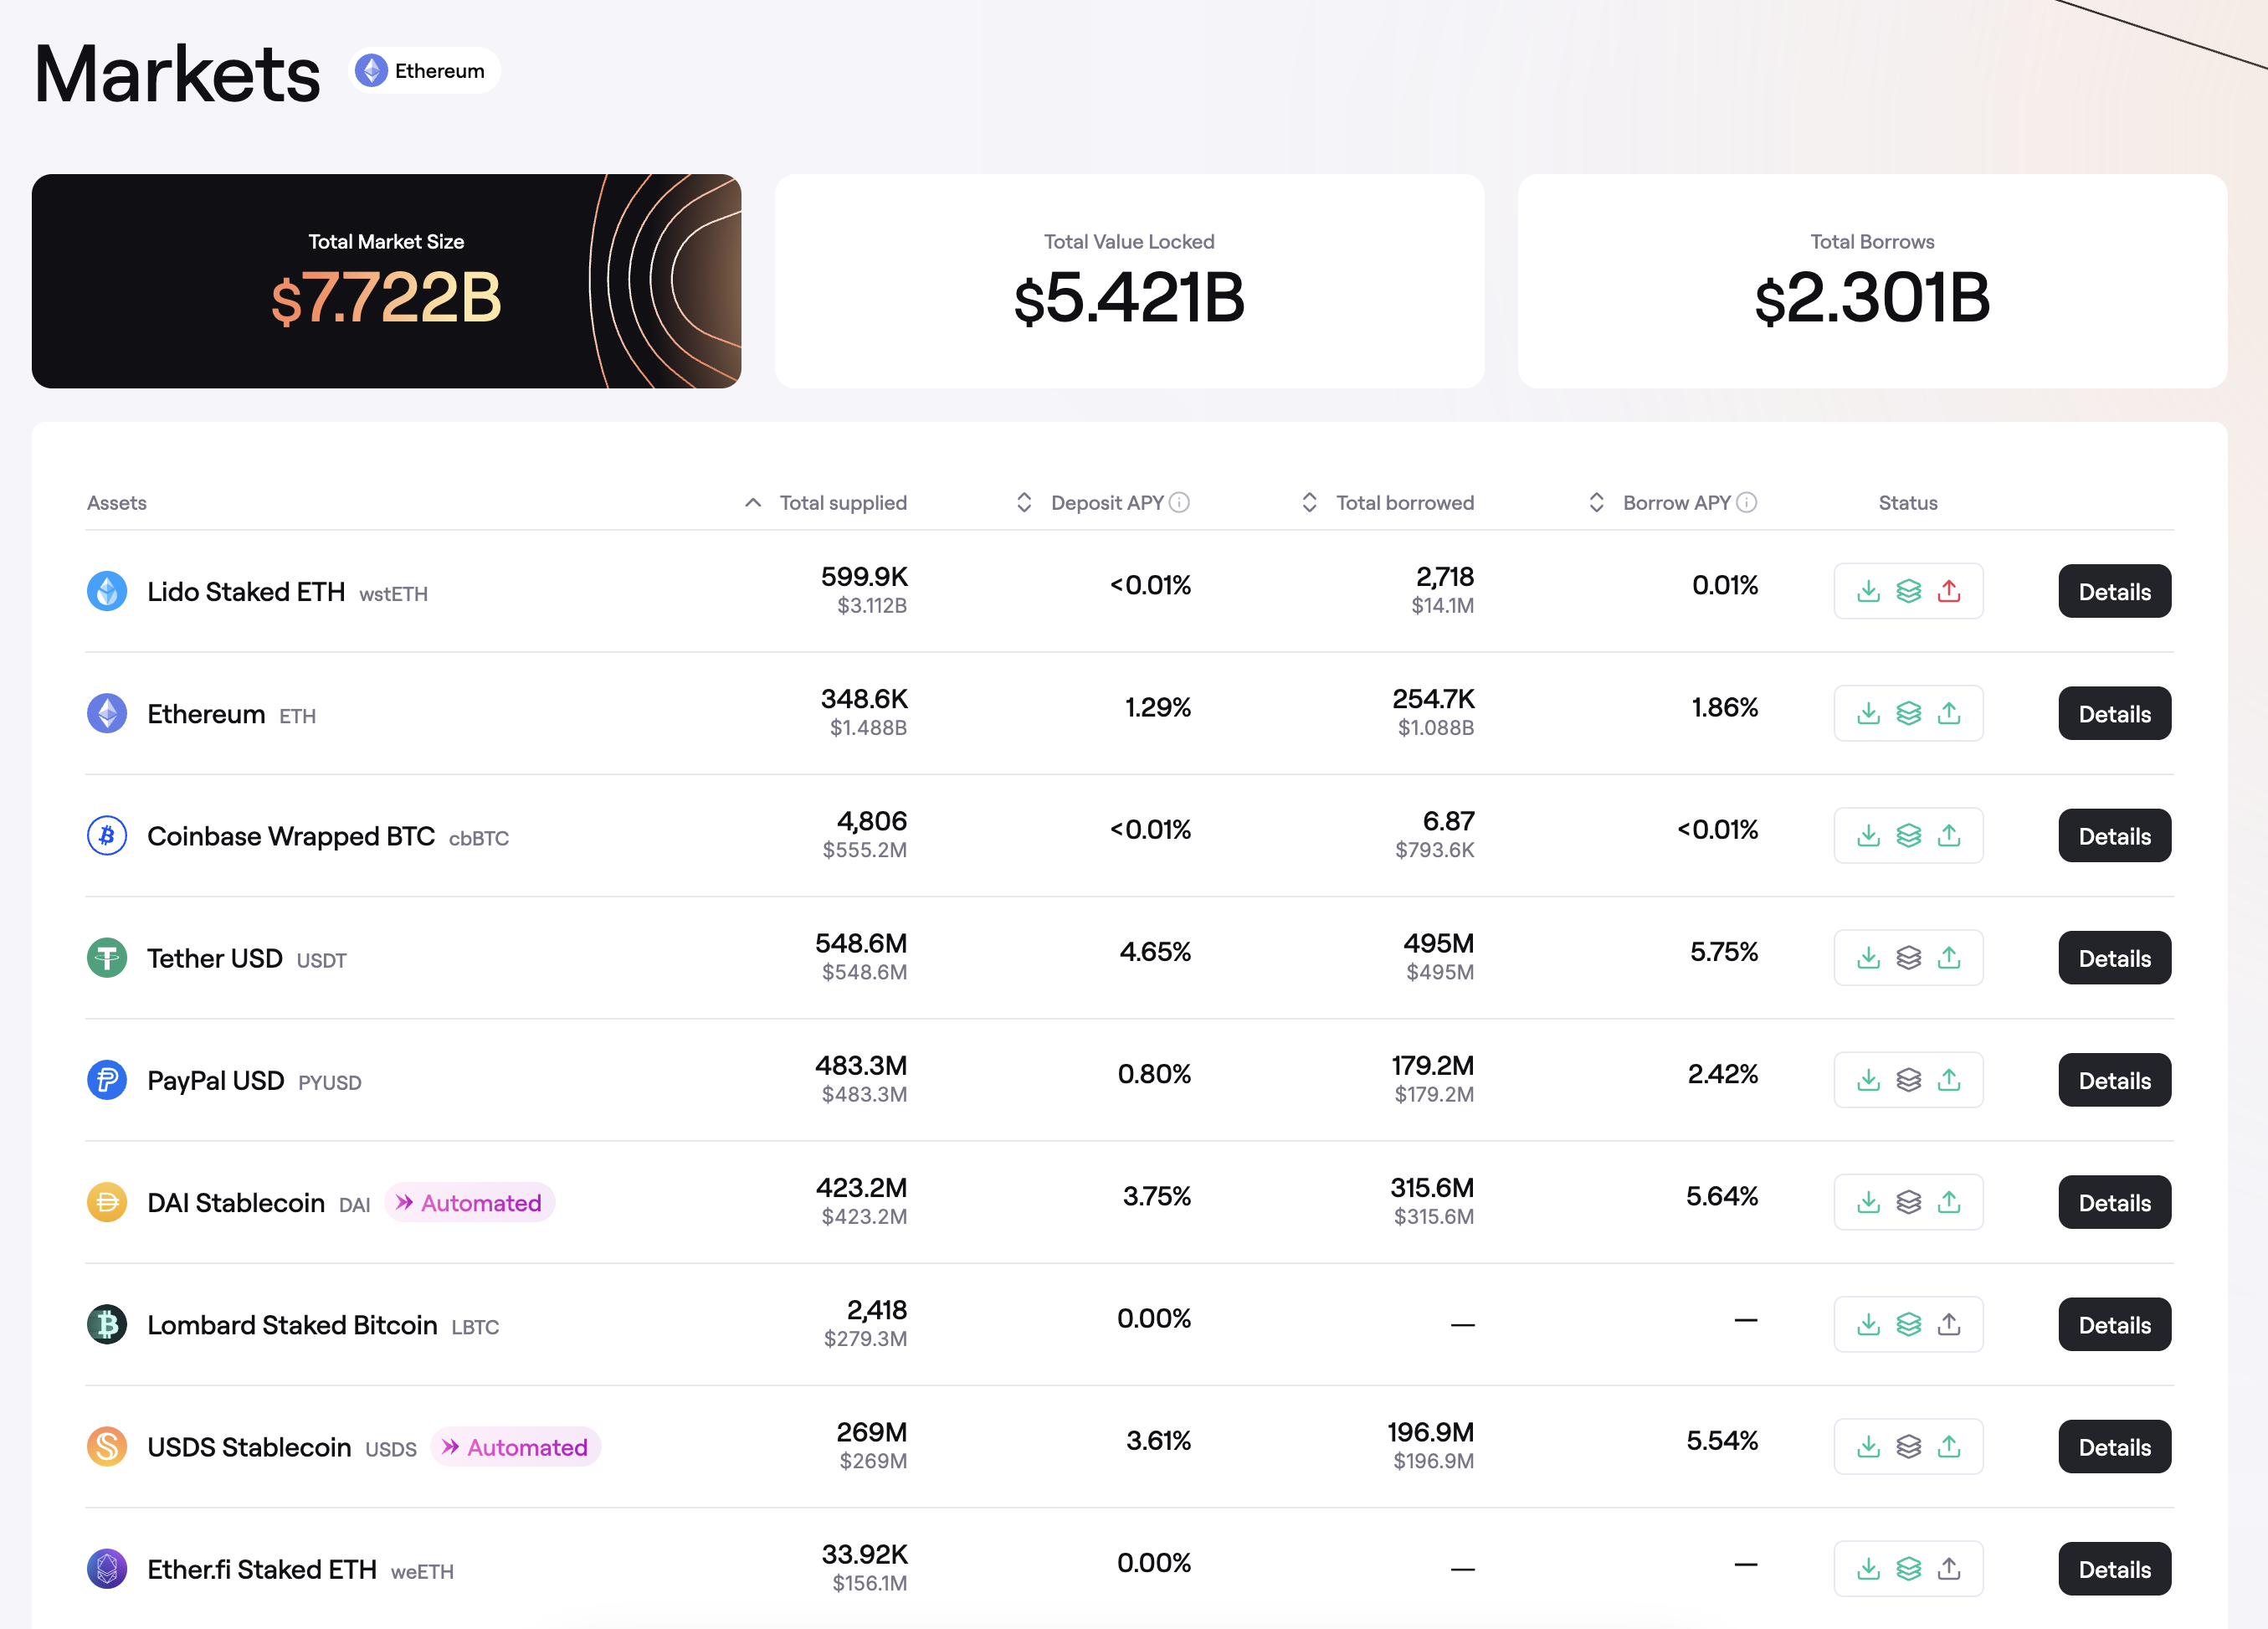The image size is (2268, 1629).
Task: Click the collateral layers icon in Ethereum row
Action: [1908, 713]
